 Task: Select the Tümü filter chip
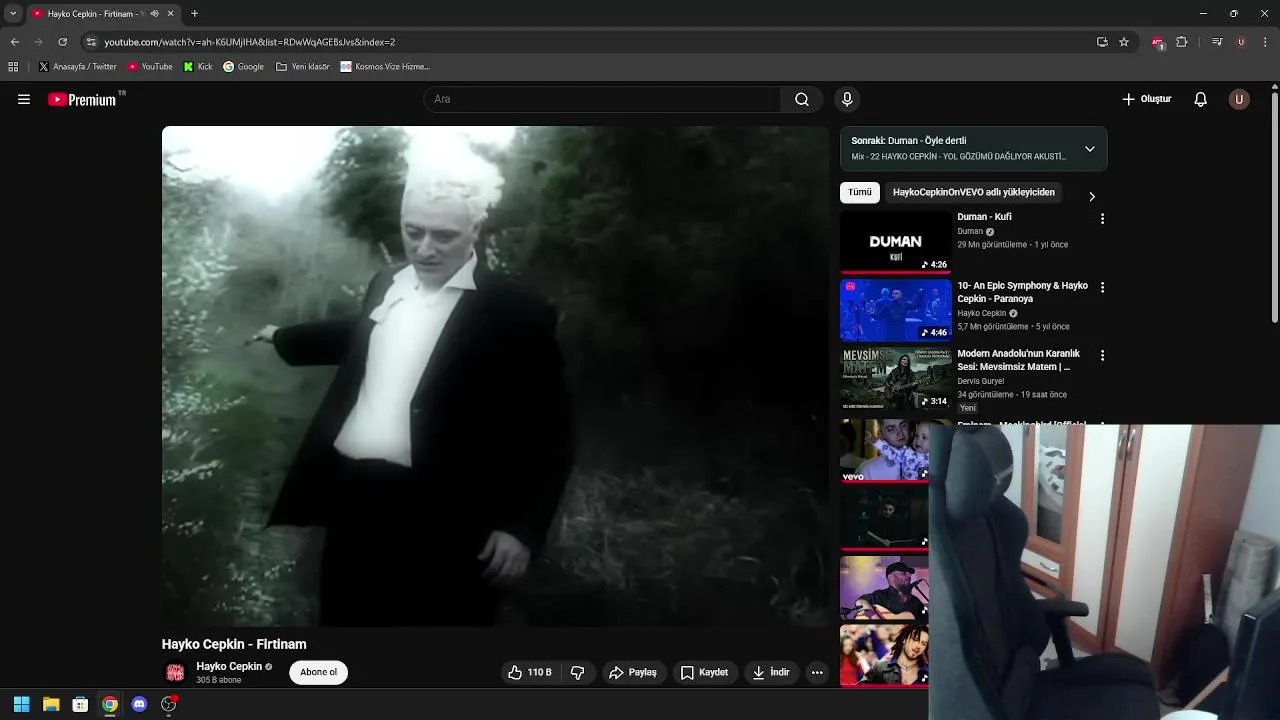pyautogui.click(x=860, y=192)
